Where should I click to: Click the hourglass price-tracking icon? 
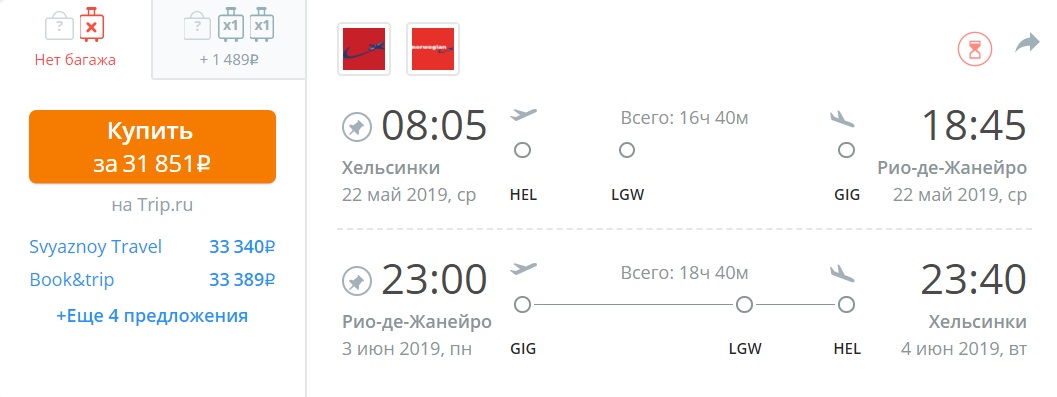click(975, 49)
